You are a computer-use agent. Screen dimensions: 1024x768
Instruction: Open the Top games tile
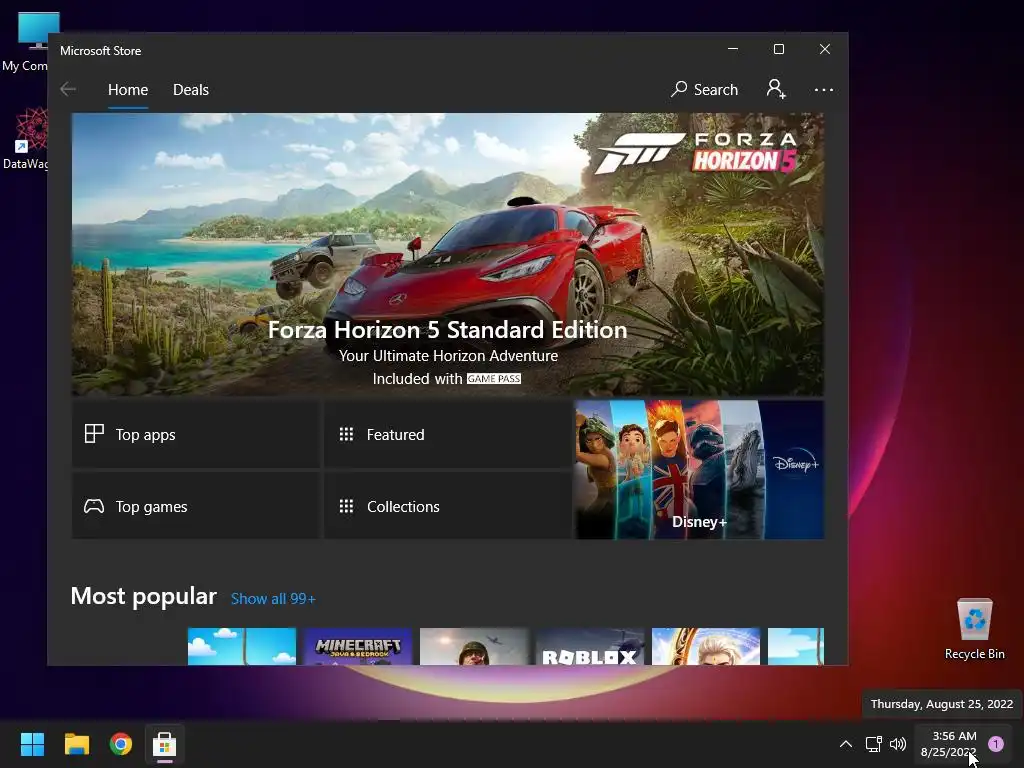coord(195,506)
